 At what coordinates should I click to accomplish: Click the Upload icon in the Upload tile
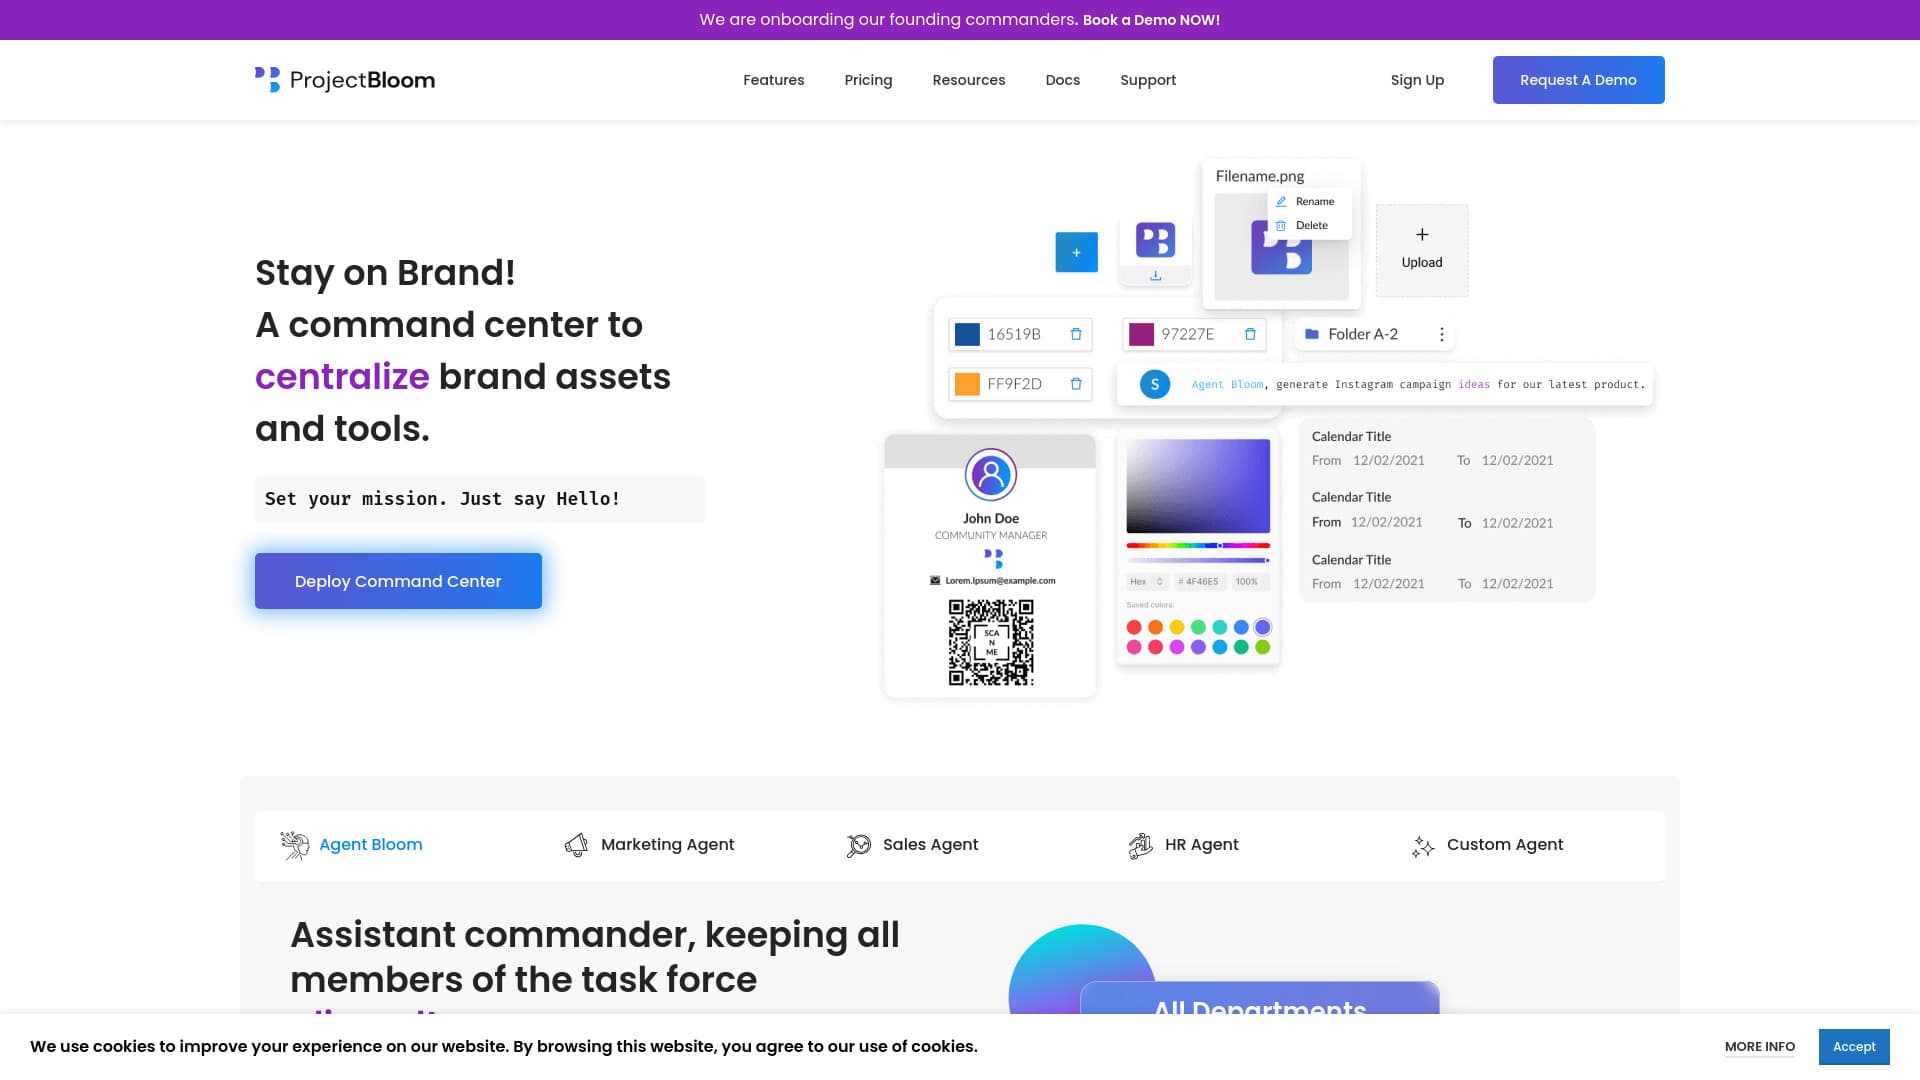tap(1421, 234)
